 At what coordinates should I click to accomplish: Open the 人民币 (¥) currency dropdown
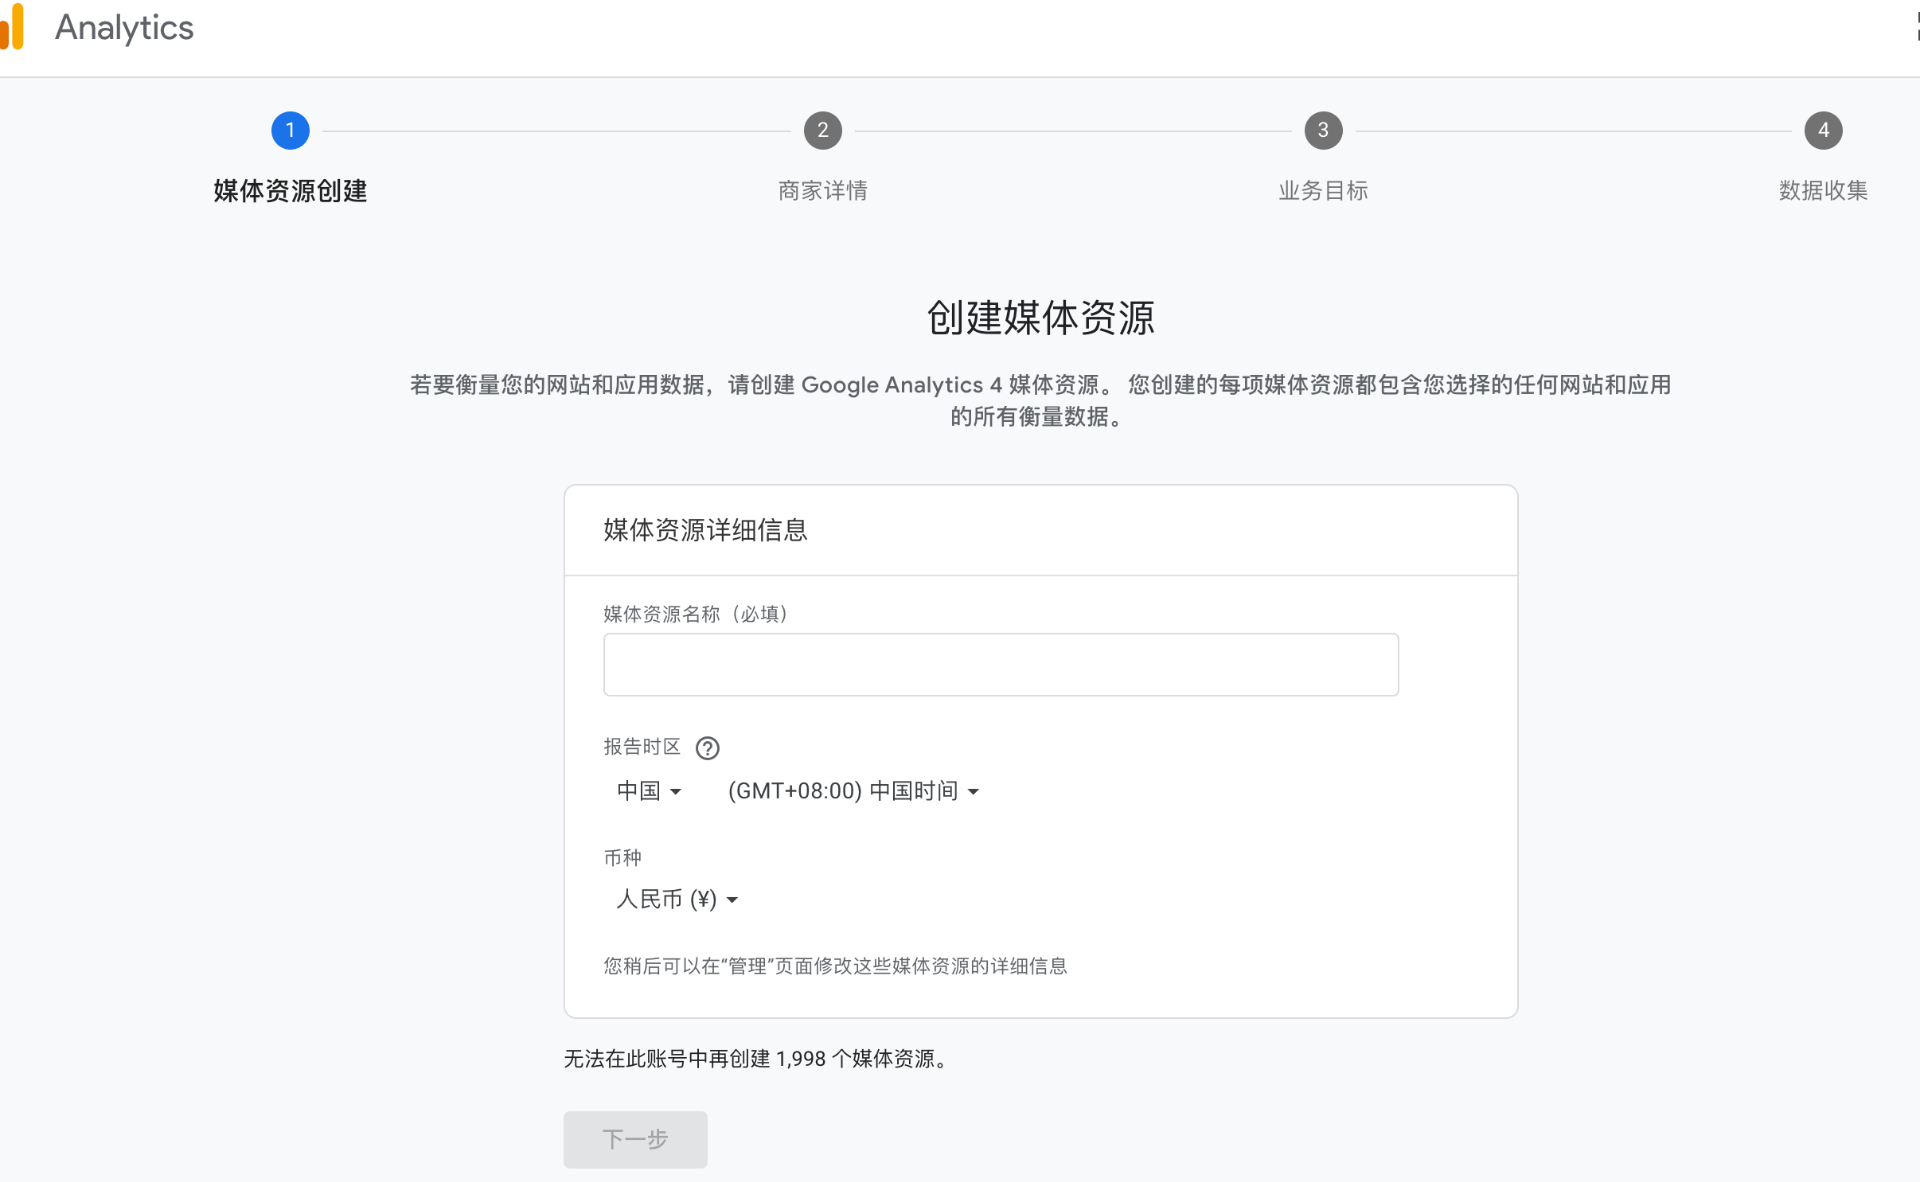pyautogui.click(x=677, y=899)
